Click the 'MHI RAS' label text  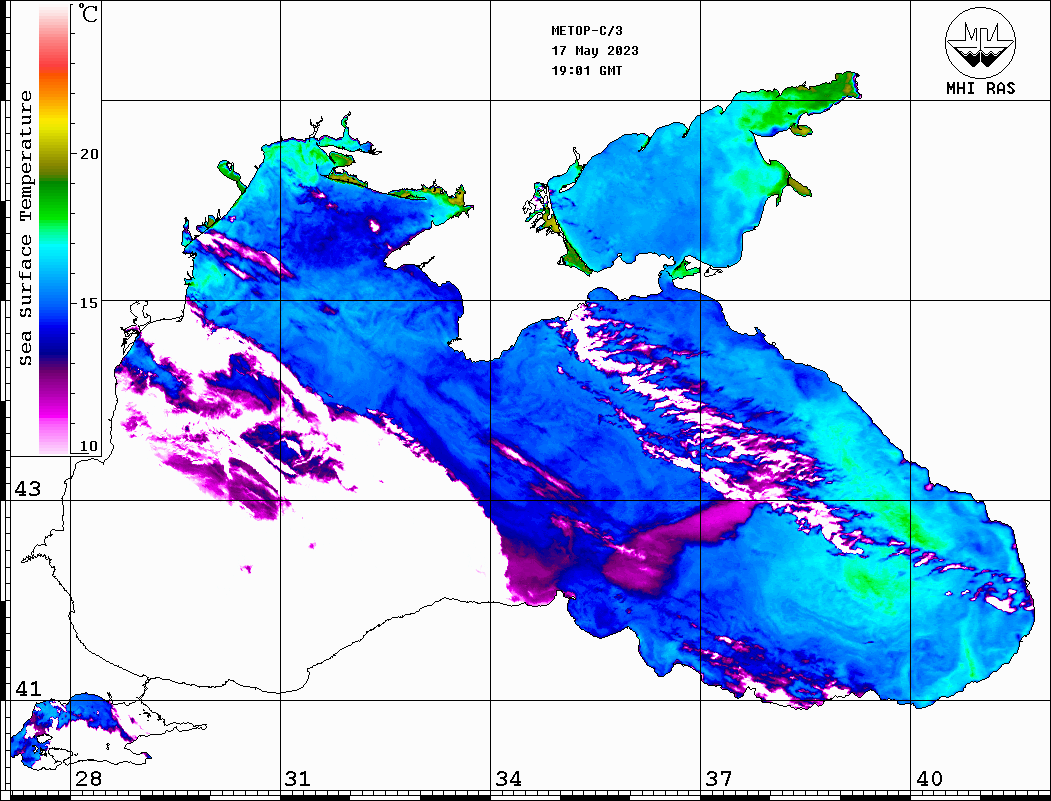980,88
